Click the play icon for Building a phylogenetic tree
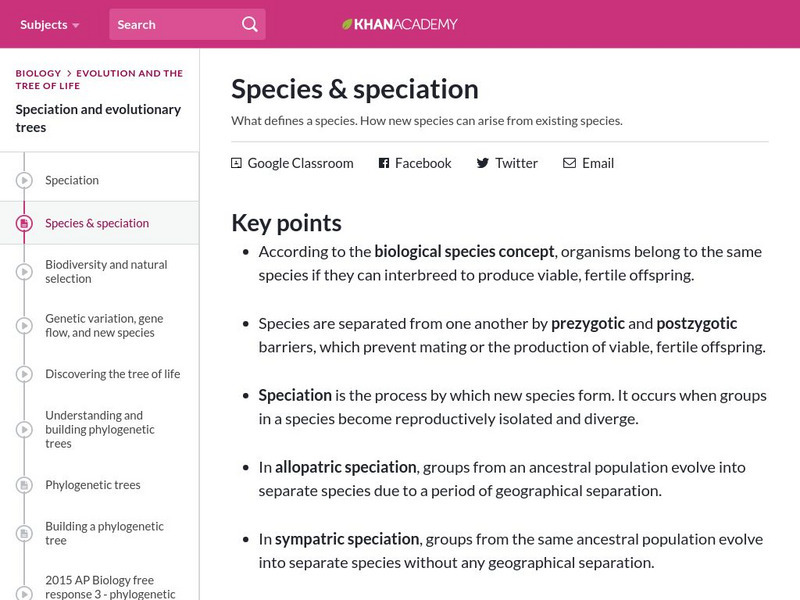Screen dimensions: 800x600 pyautogui.click(x=22, y=532)
